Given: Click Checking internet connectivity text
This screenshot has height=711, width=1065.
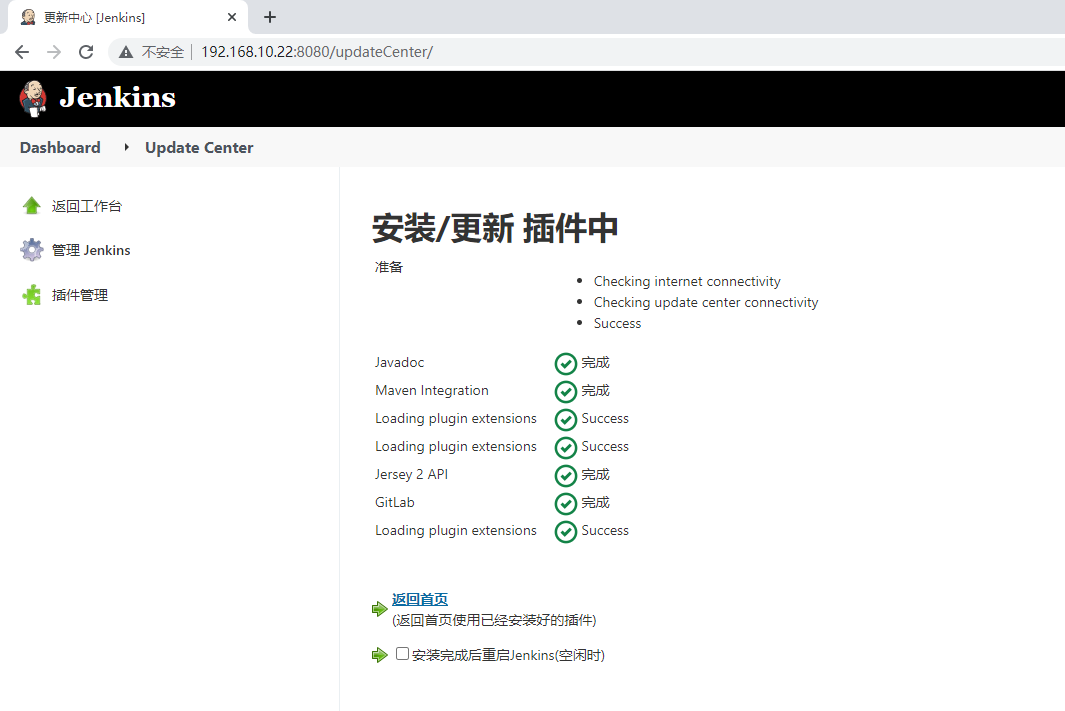Looking at the screenshot, I should pyautogui.click(x=687, y=281).
